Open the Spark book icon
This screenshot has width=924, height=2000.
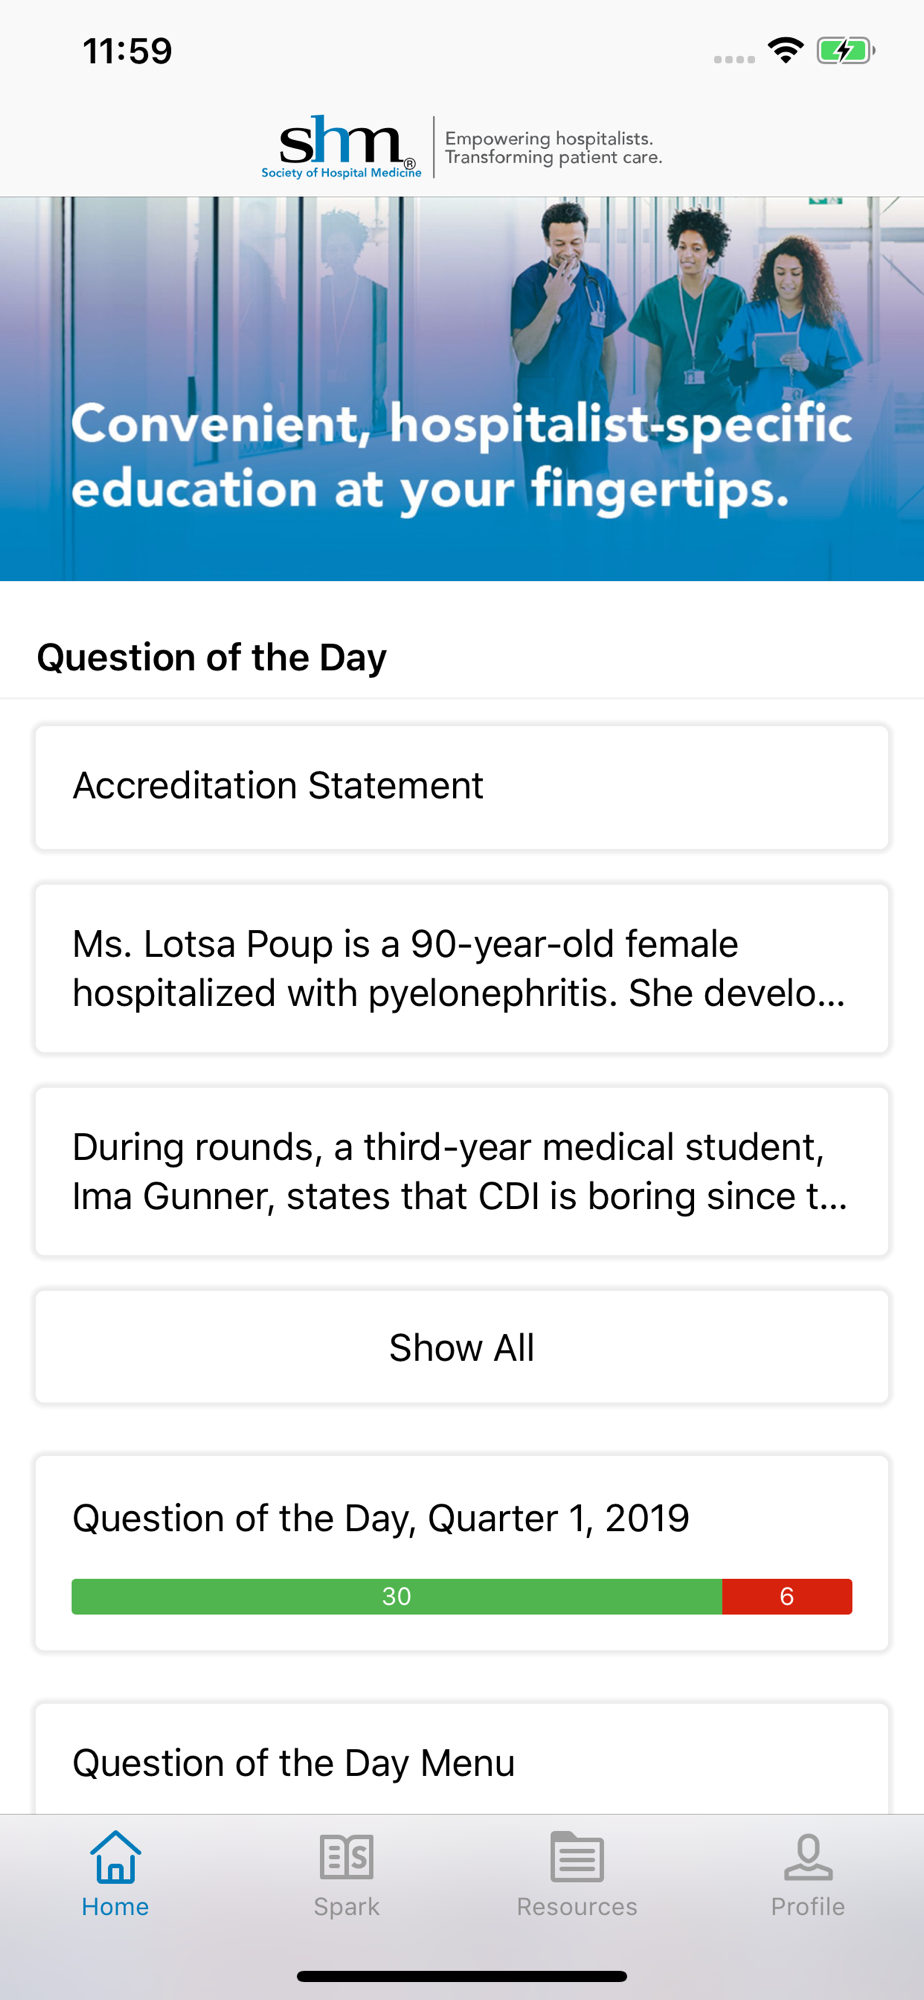tap(346, 1857)
